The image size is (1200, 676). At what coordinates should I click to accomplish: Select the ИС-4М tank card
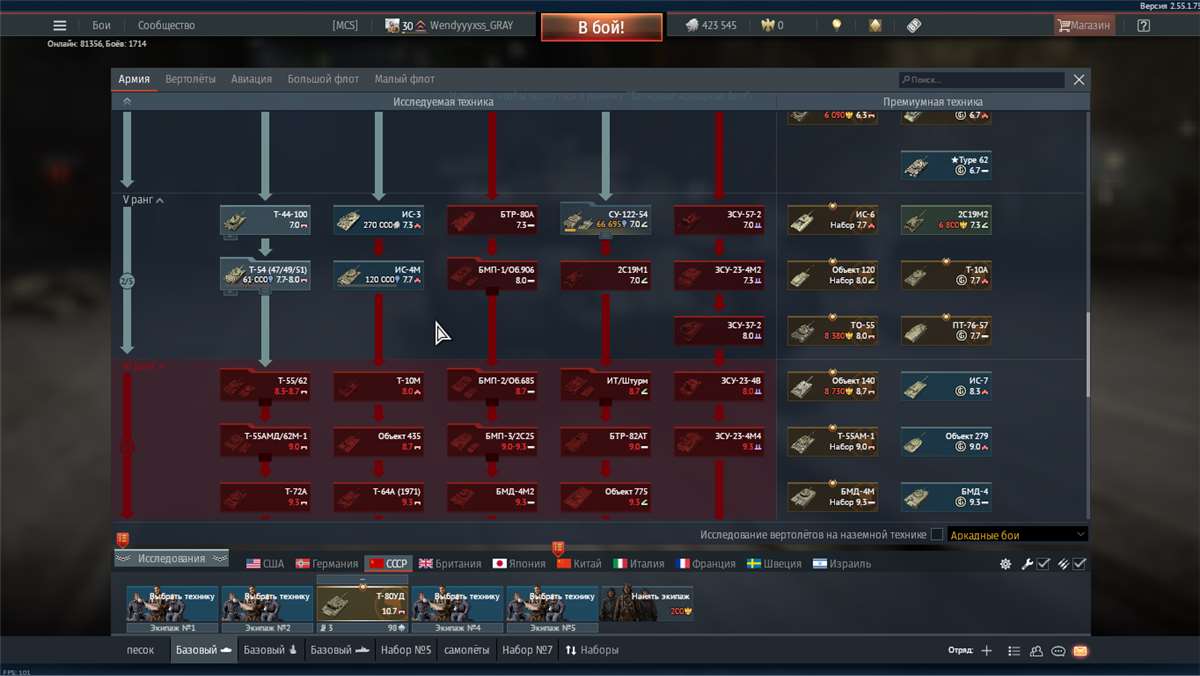[x=378, y=275]
